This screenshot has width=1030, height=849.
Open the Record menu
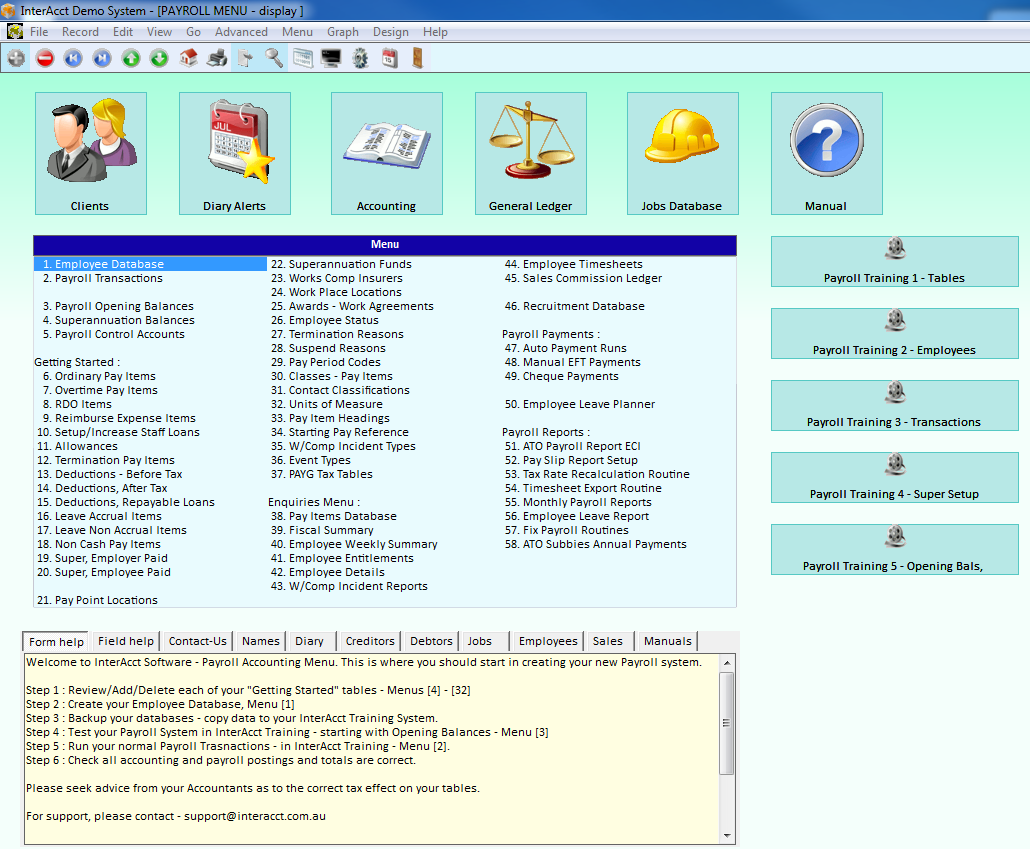point(80,32)
